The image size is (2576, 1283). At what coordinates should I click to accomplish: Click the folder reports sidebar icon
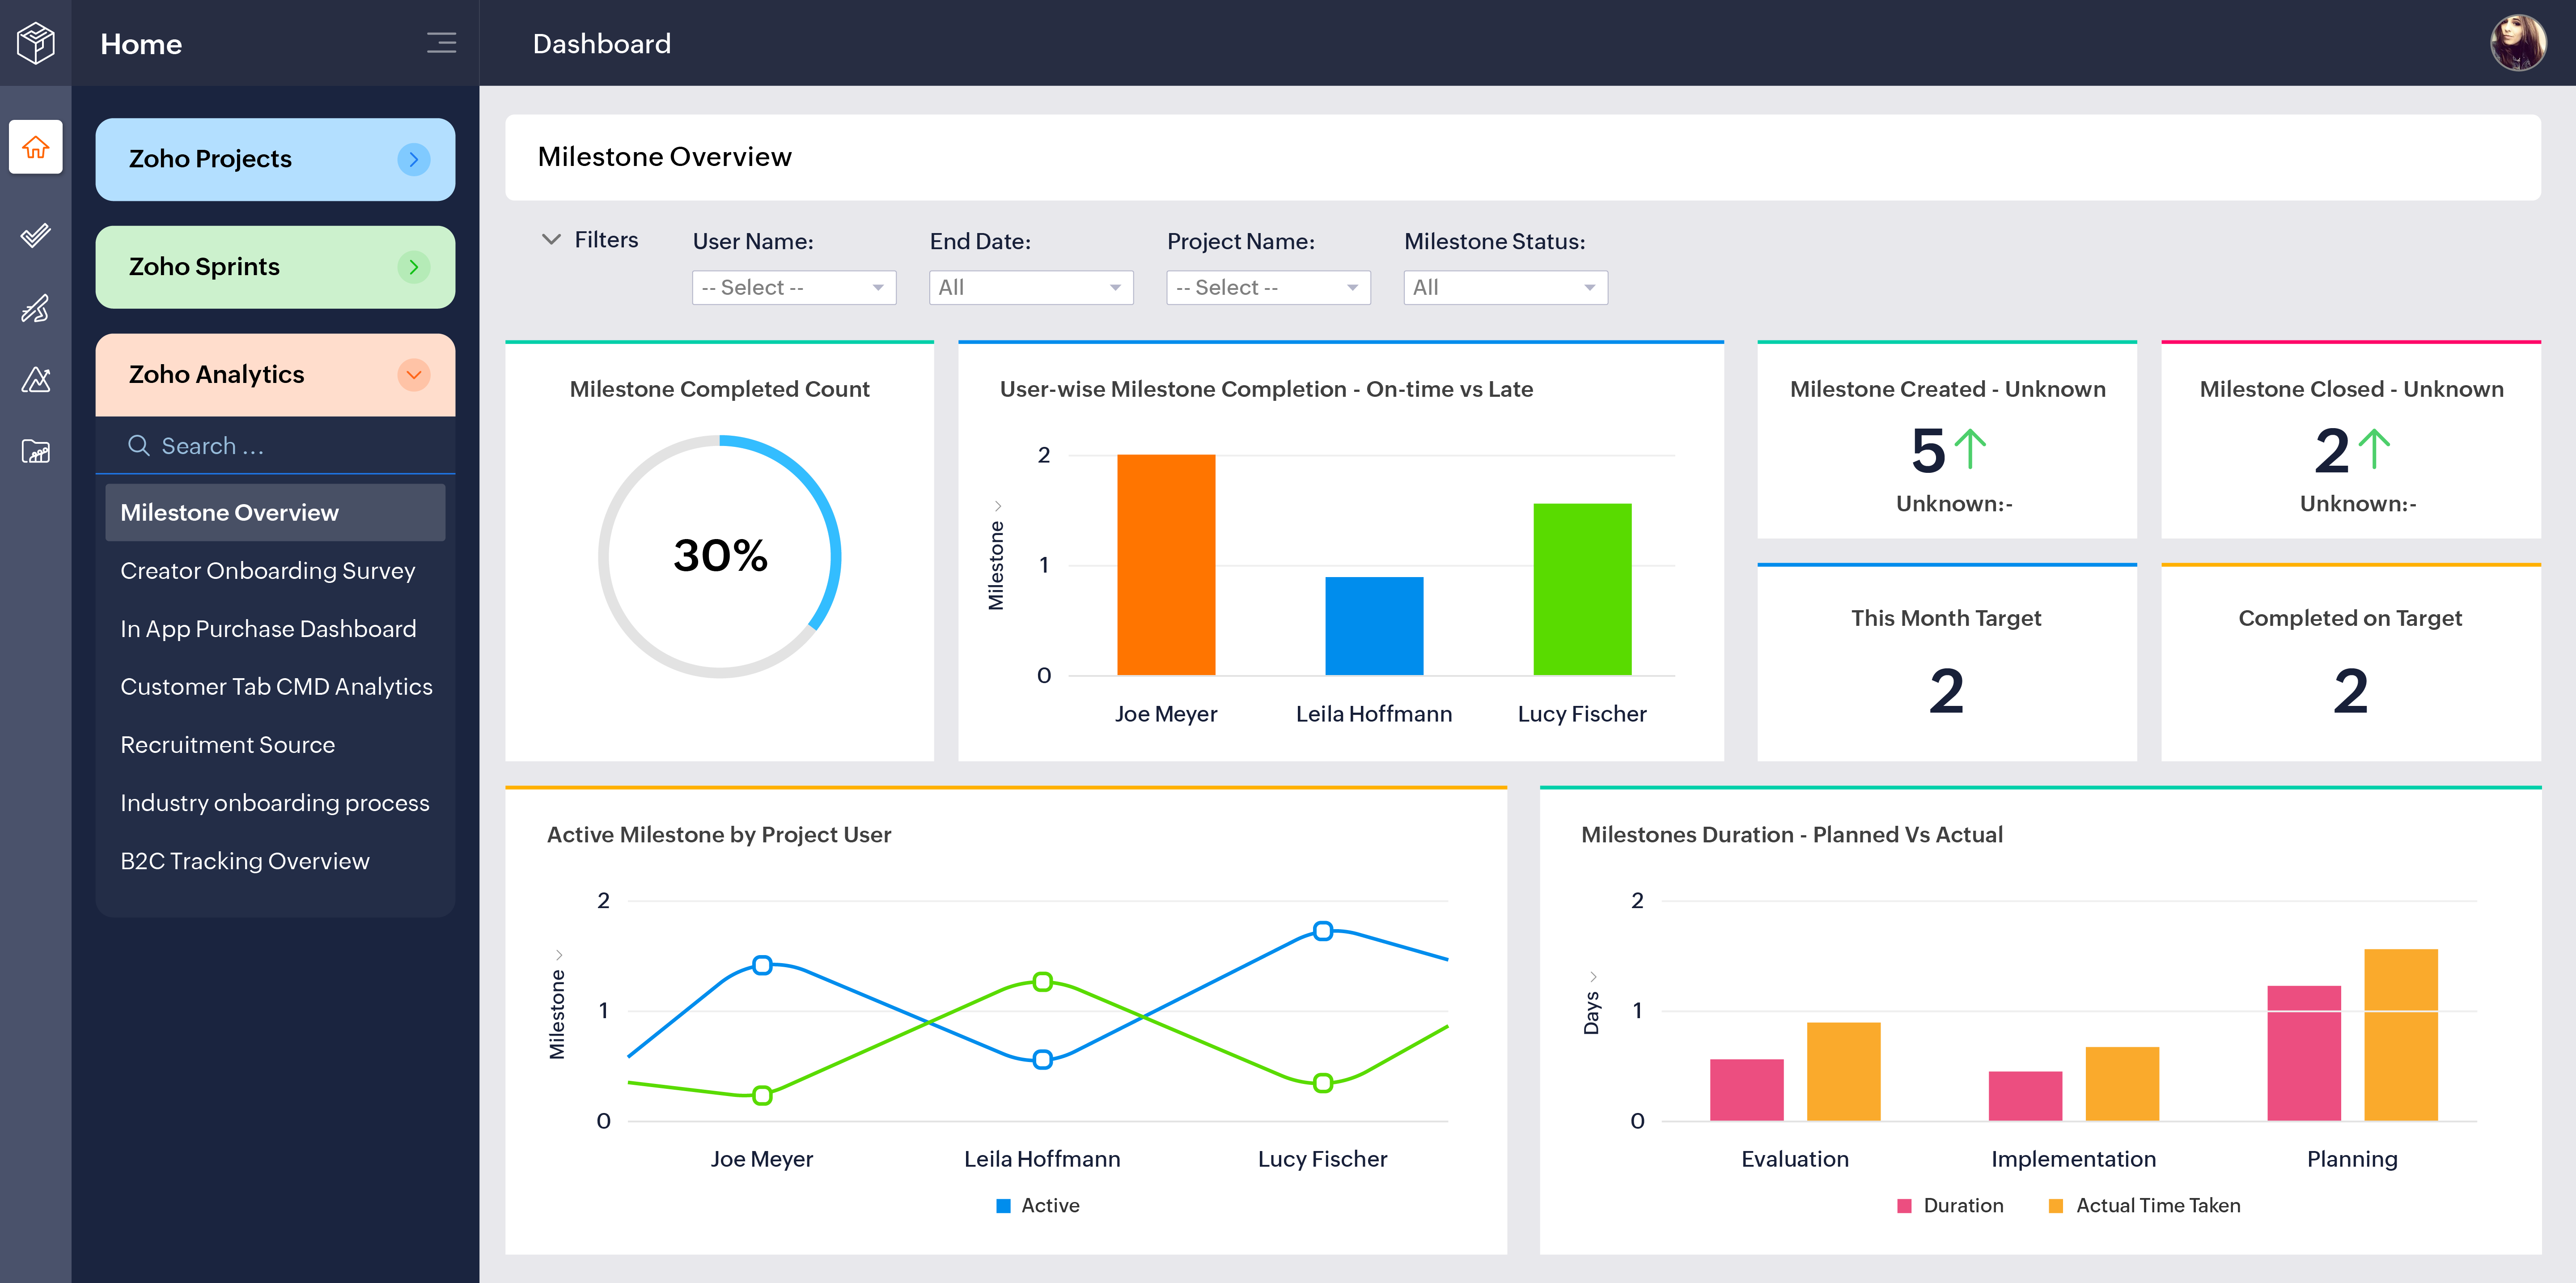tap(36, 452)
